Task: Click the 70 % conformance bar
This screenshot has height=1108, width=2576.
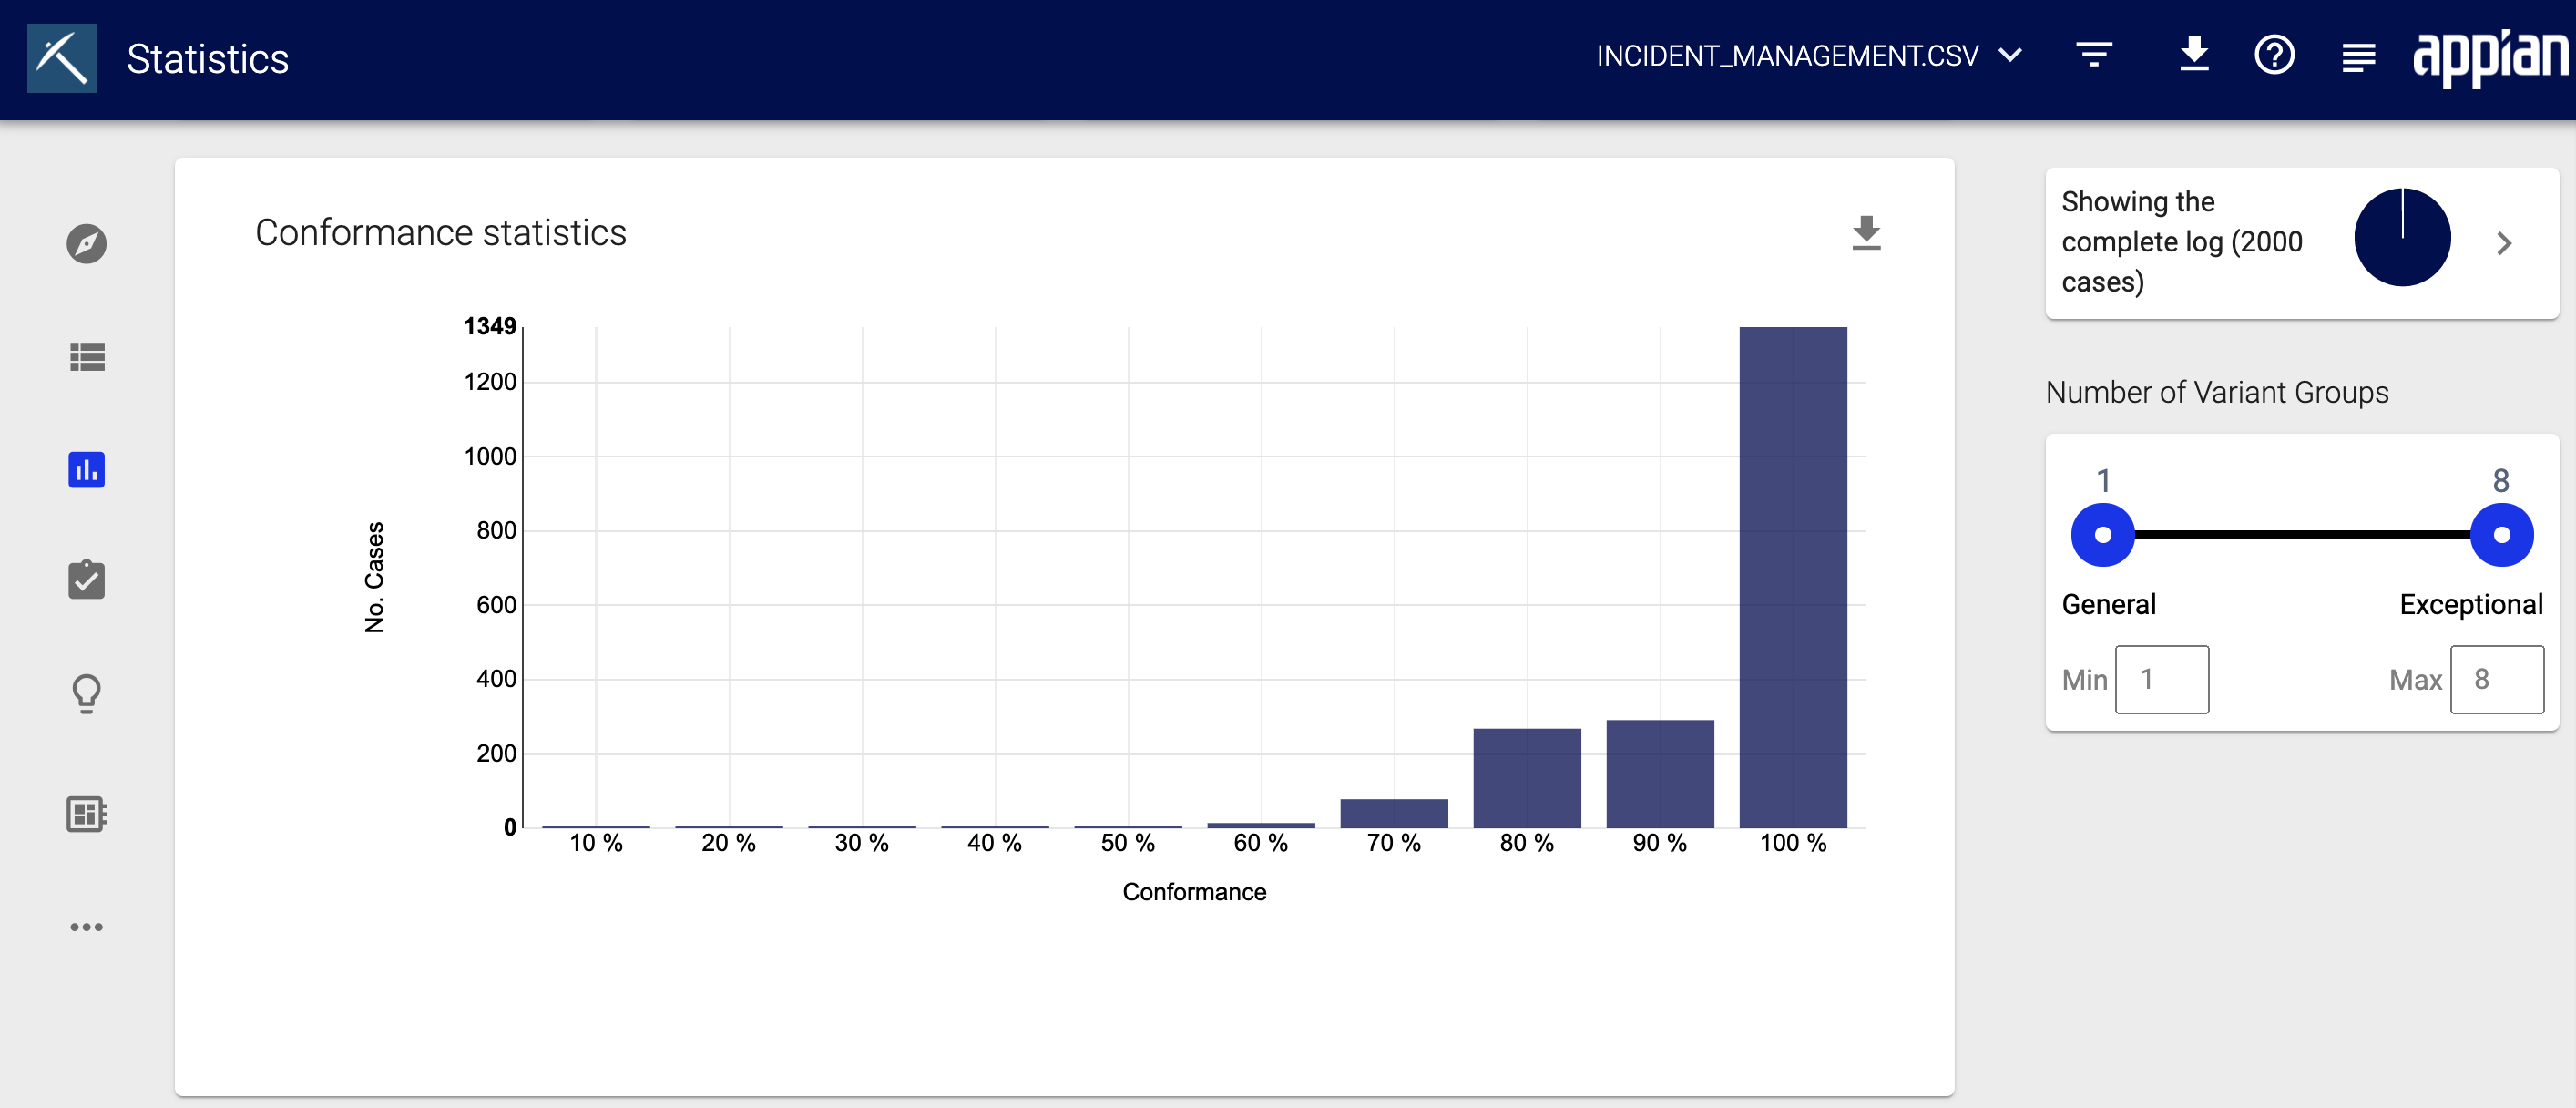Action: point(1394,813)
